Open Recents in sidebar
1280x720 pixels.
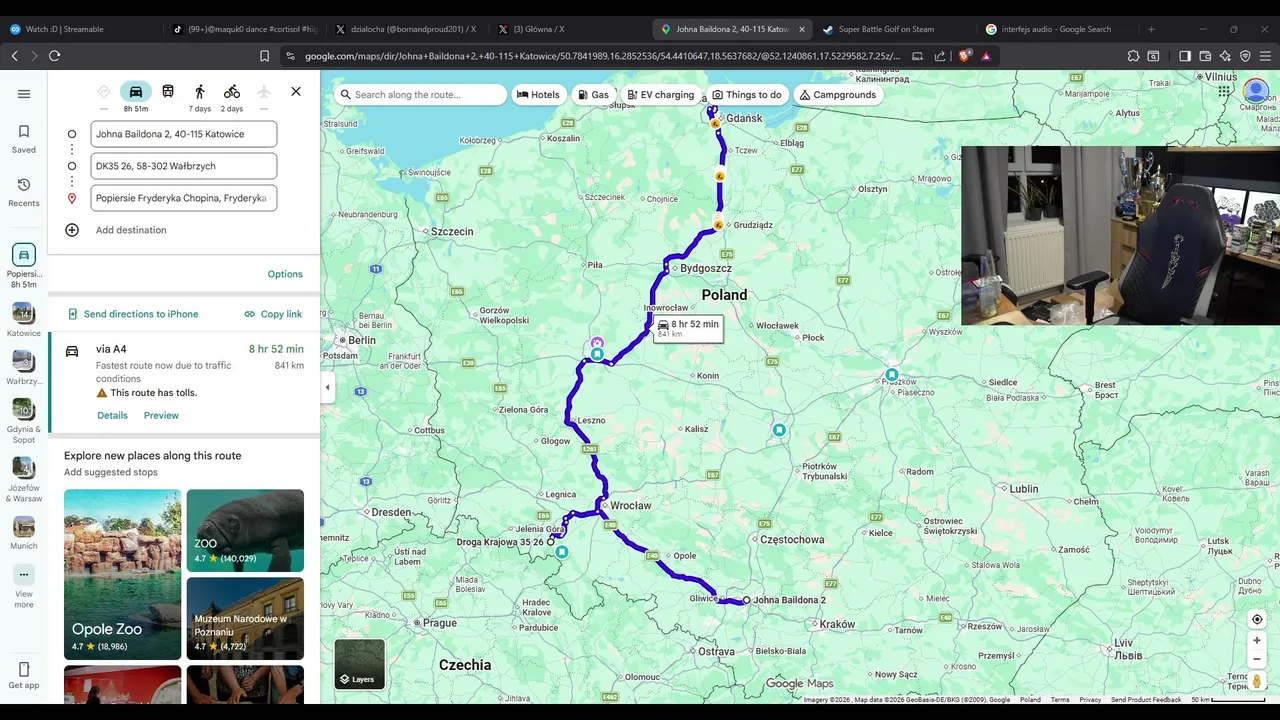(24, 193)
